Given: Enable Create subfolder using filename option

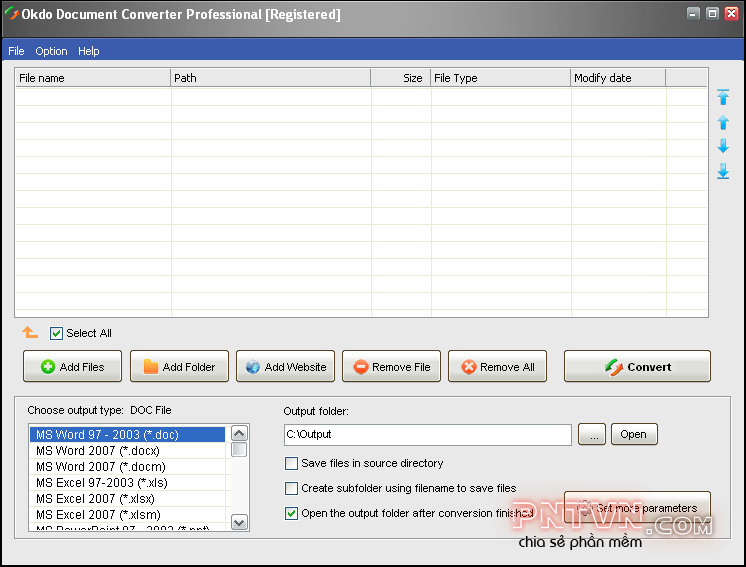Looking at the screenshot, I should point(291,488).
